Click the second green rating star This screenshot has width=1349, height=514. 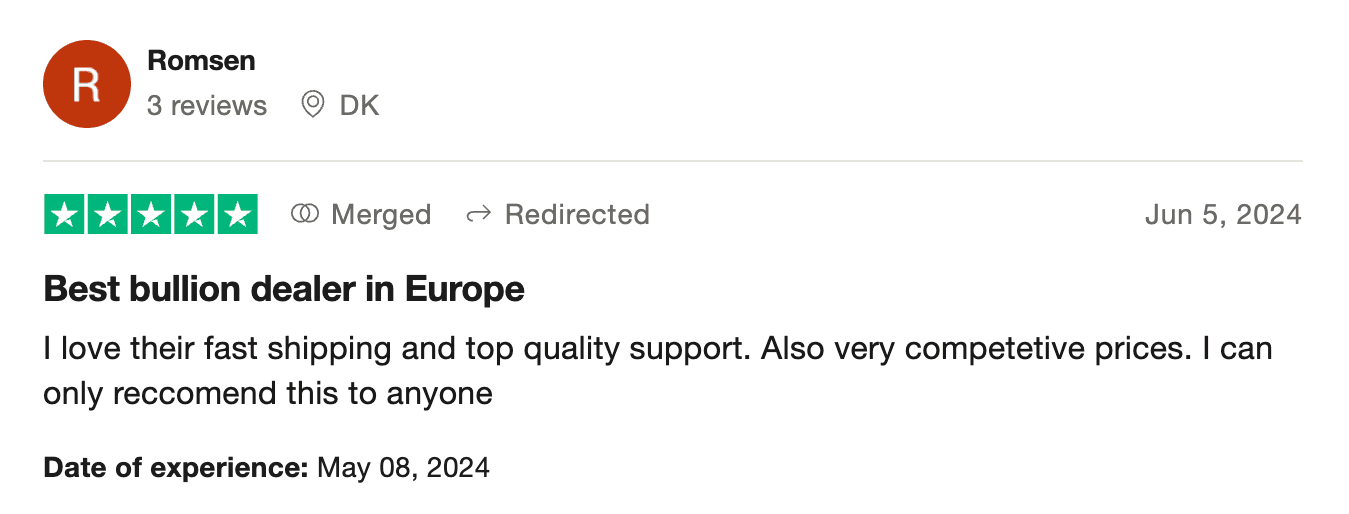click(x=108, y=215)
